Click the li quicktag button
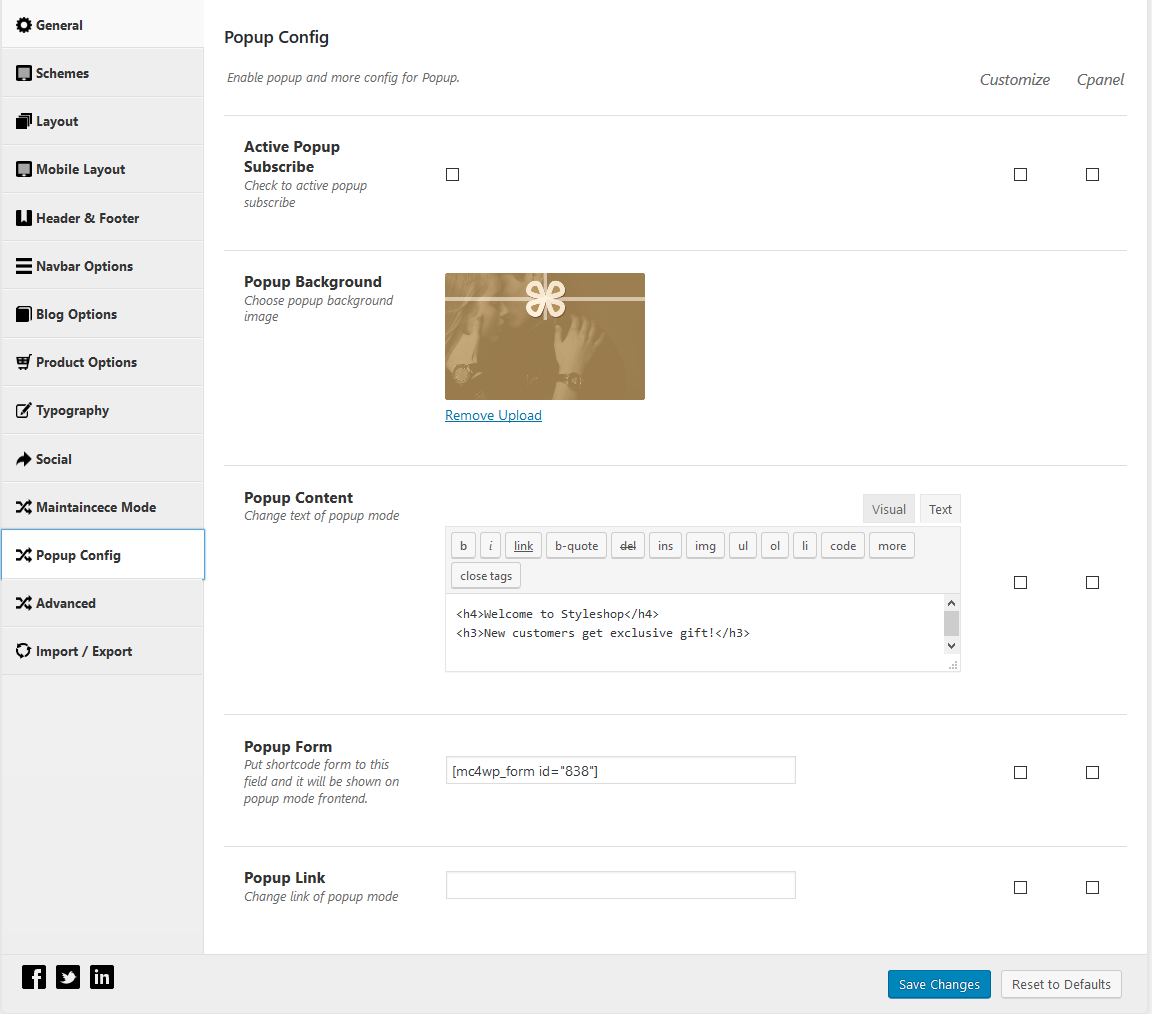 pos(804,546)
